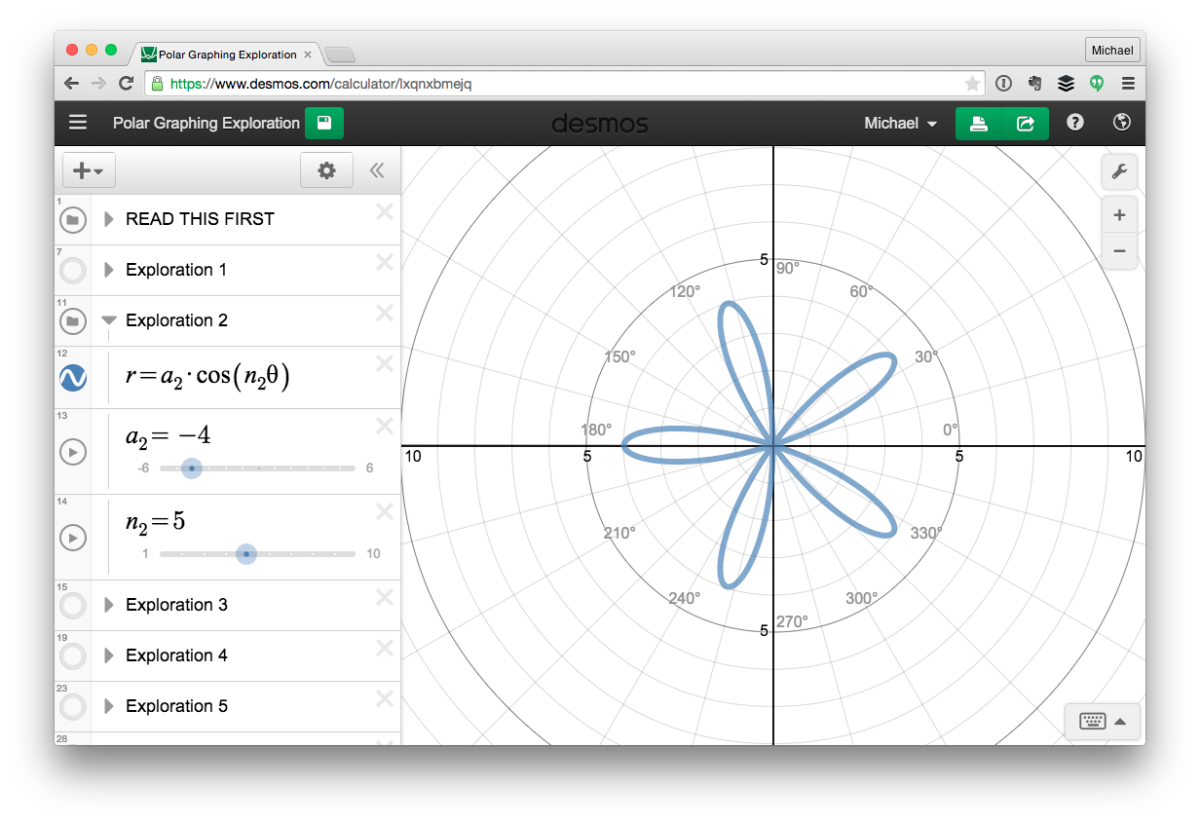
Task: Show the on-screen keyboard
Action: (x=1095, y=721)
